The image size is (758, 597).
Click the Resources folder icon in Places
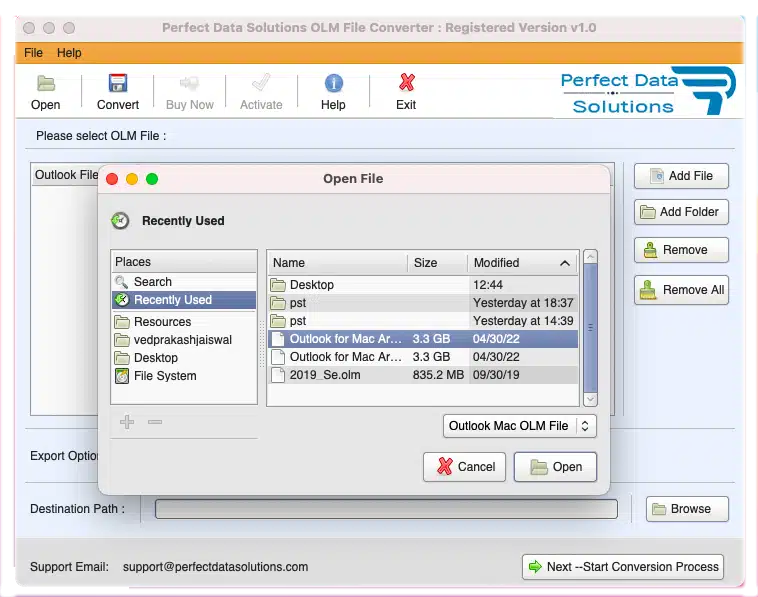[x=122, y=322]
